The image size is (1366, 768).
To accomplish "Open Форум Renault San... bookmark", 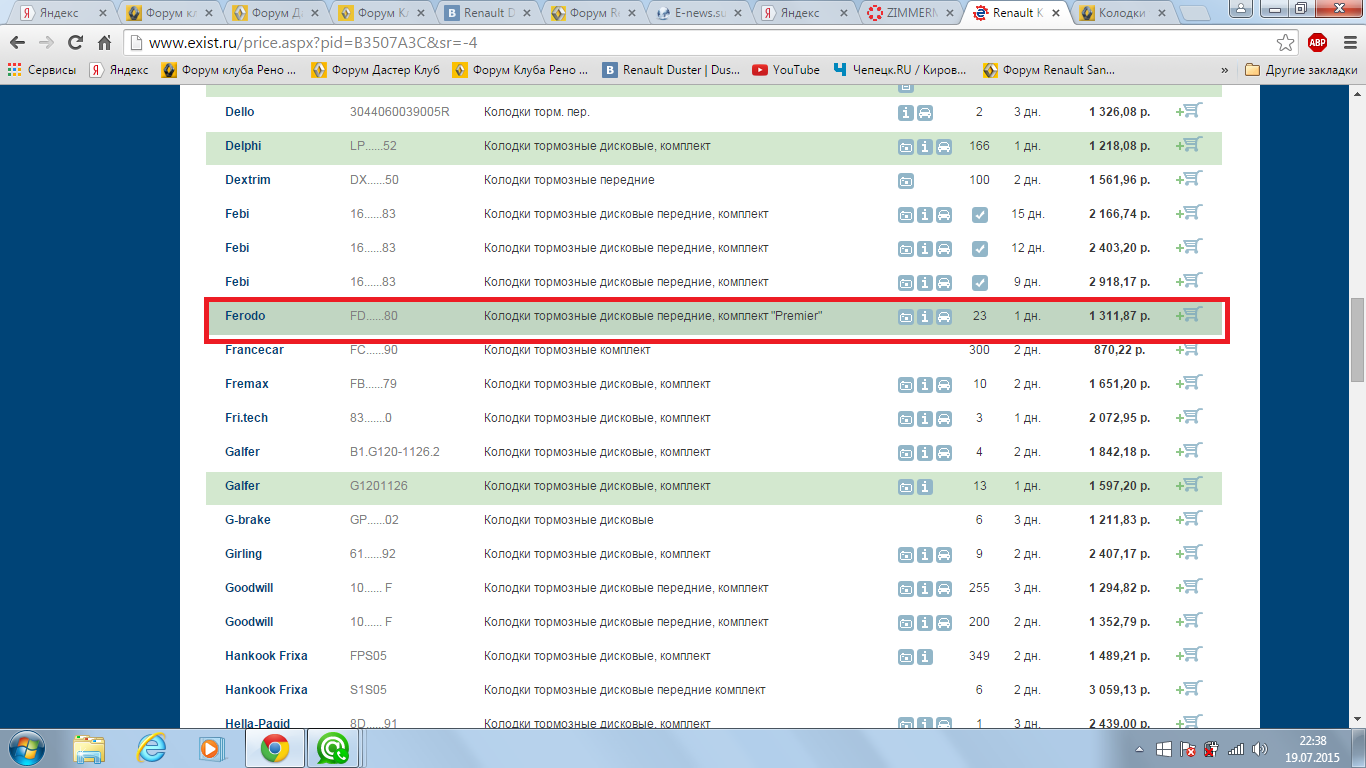I will [1049, 70].
